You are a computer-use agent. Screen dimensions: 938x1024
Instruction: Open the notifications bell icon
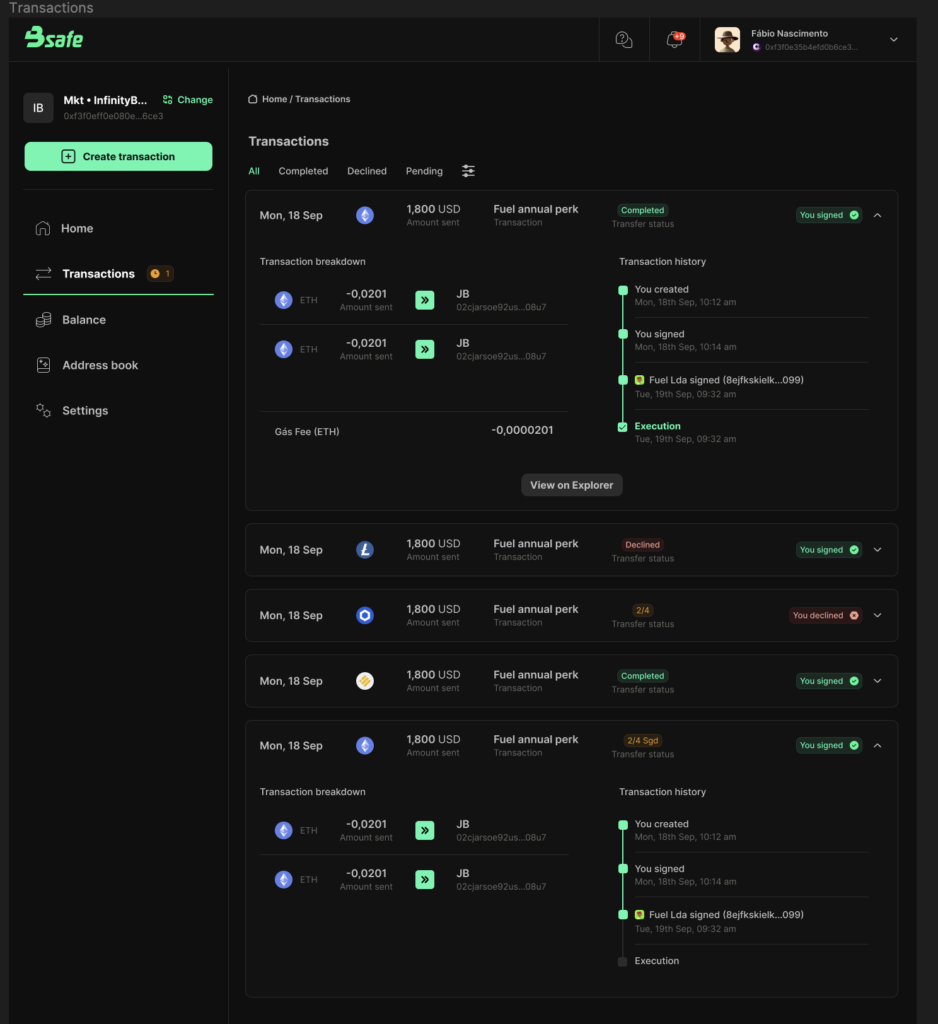click(x=674, y=40)
